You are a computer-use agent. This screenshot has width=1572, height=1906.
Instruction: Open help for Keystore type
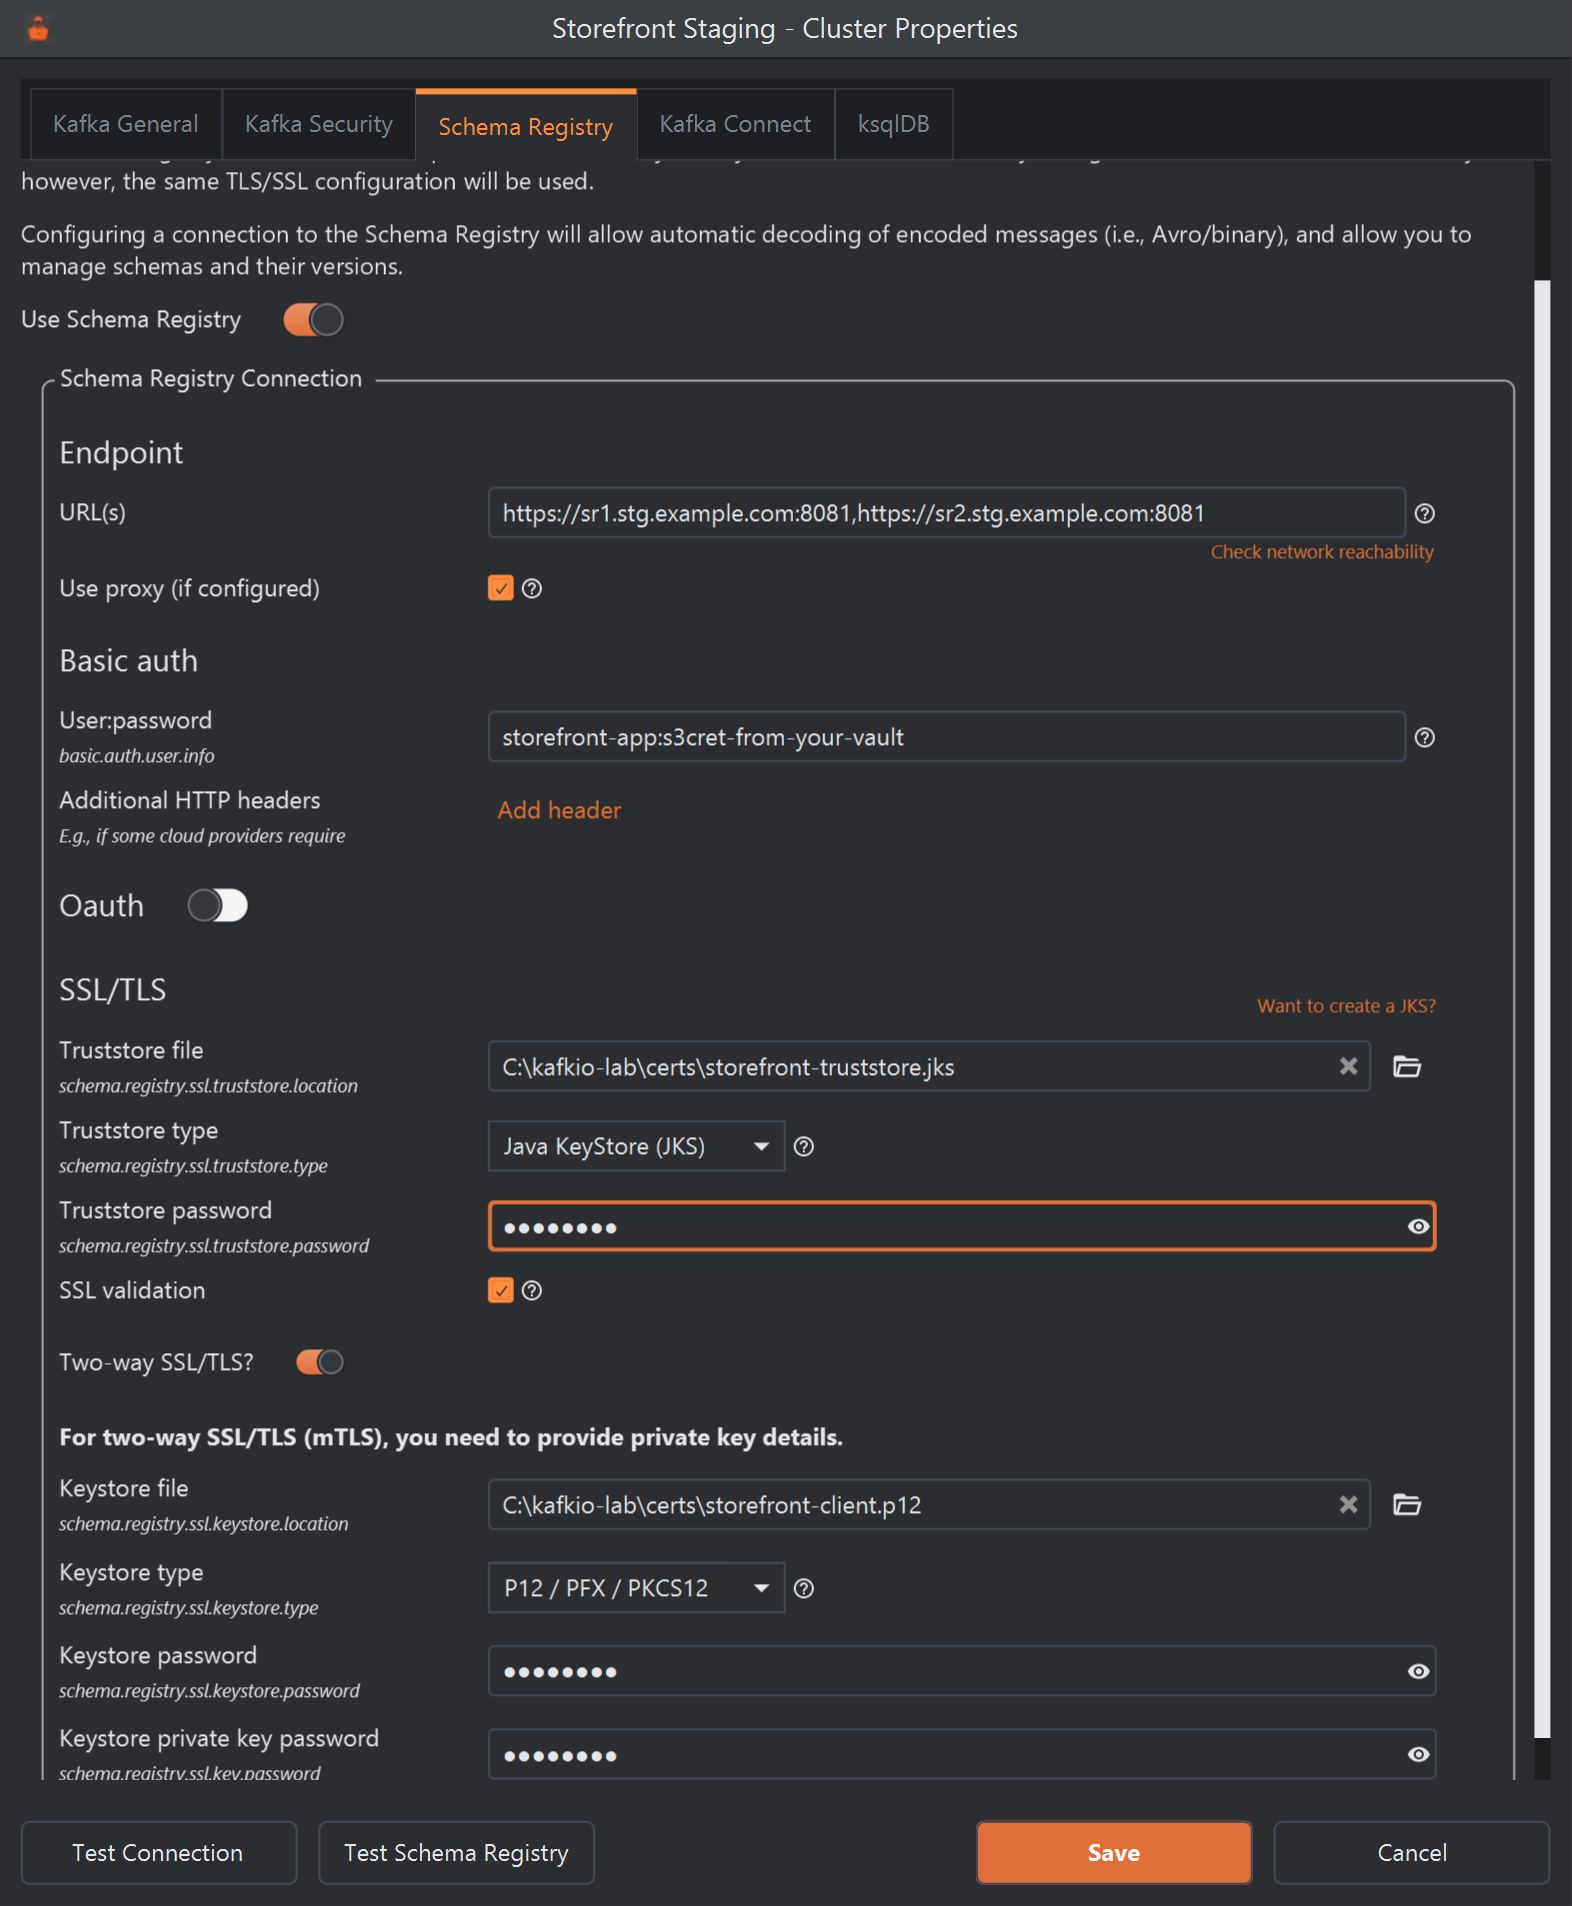[804, 1588]
